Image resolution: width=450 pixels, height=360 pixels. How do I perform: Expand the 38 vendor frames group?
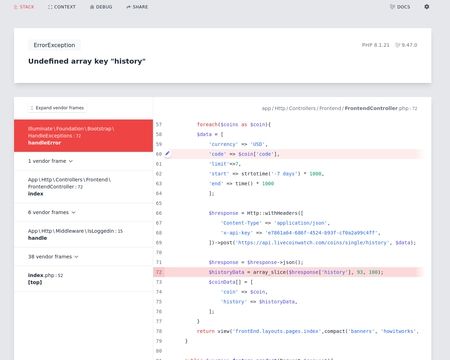pos(53,257)
